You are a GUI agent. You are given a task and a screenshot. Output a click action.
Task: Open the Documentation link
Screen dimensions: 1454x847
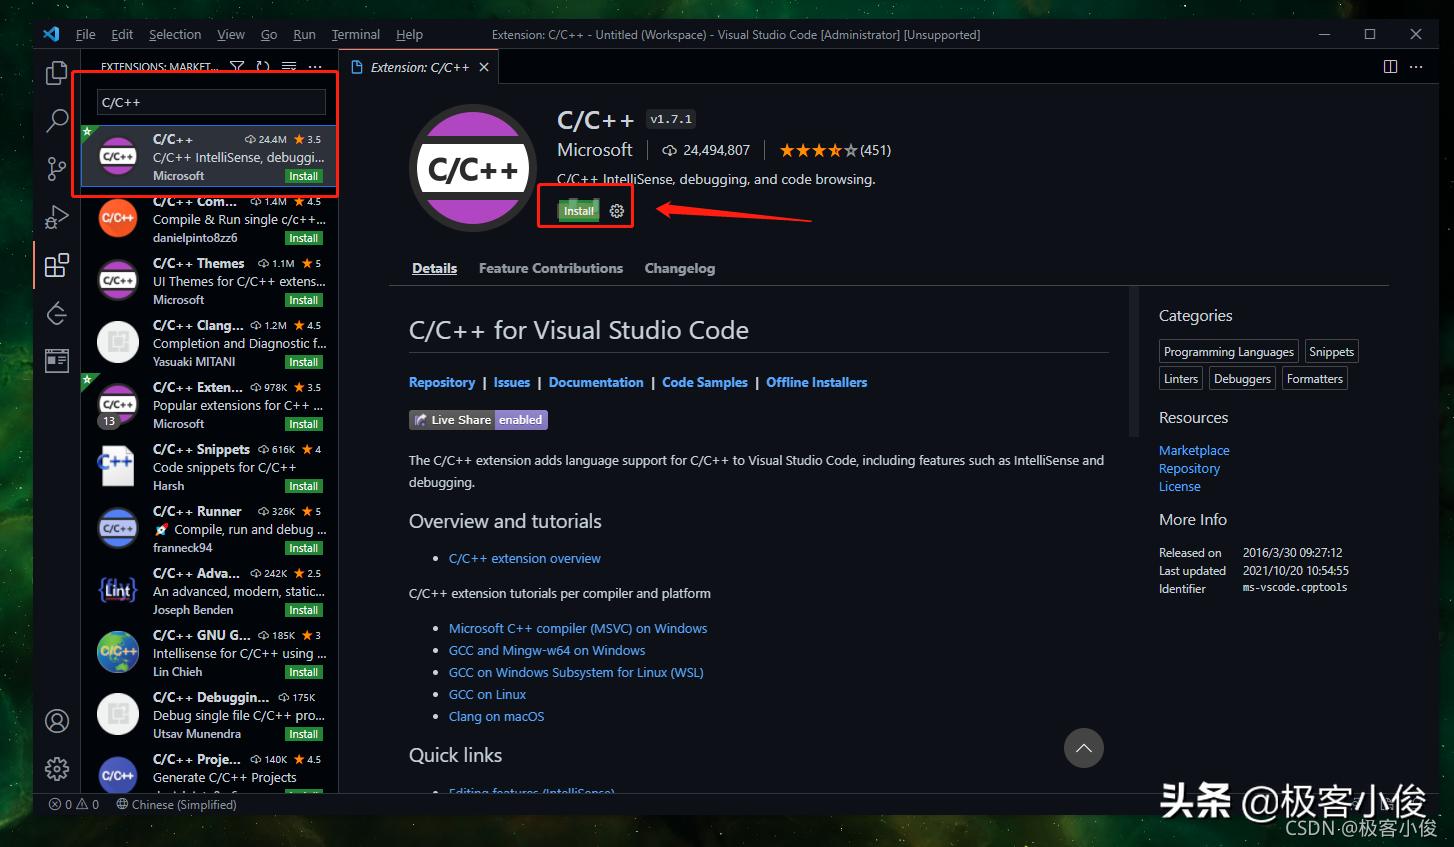pyautogui.click(x=596, y=382)
